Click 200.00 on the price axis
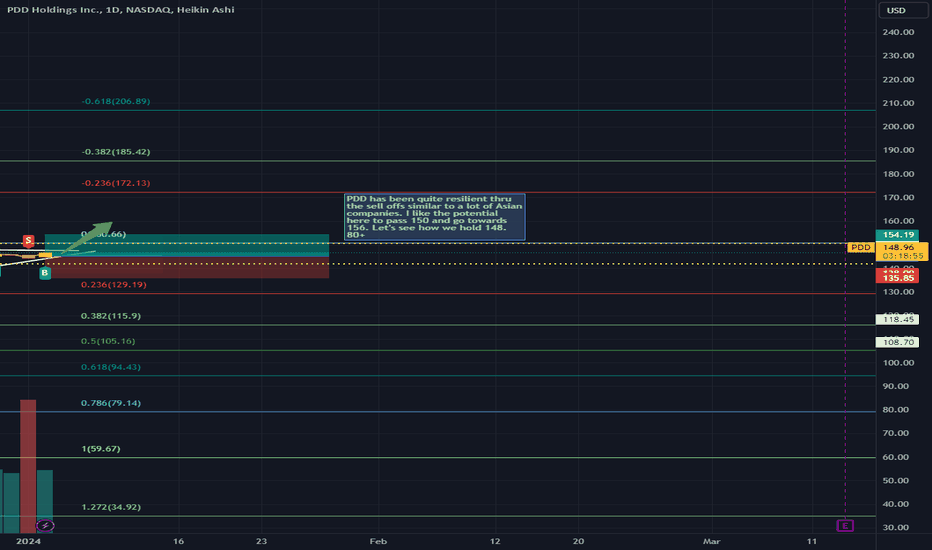Viewport: 932px width, 550px height. pyautogui.click(x=898, y=126)
